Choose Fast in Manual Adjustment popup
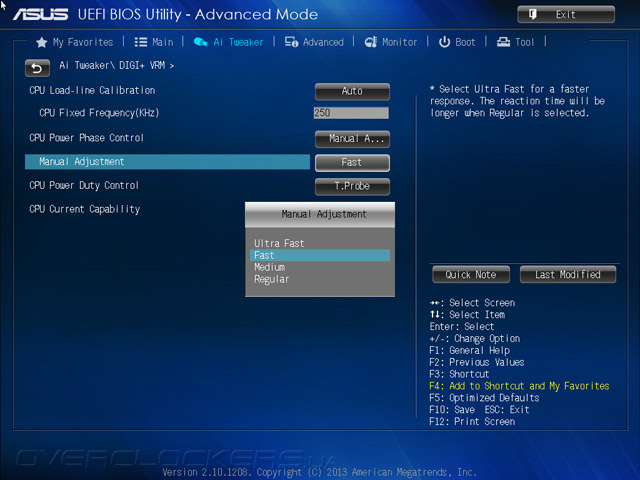The width and height of the screenshot is (640, 480). 320,256
